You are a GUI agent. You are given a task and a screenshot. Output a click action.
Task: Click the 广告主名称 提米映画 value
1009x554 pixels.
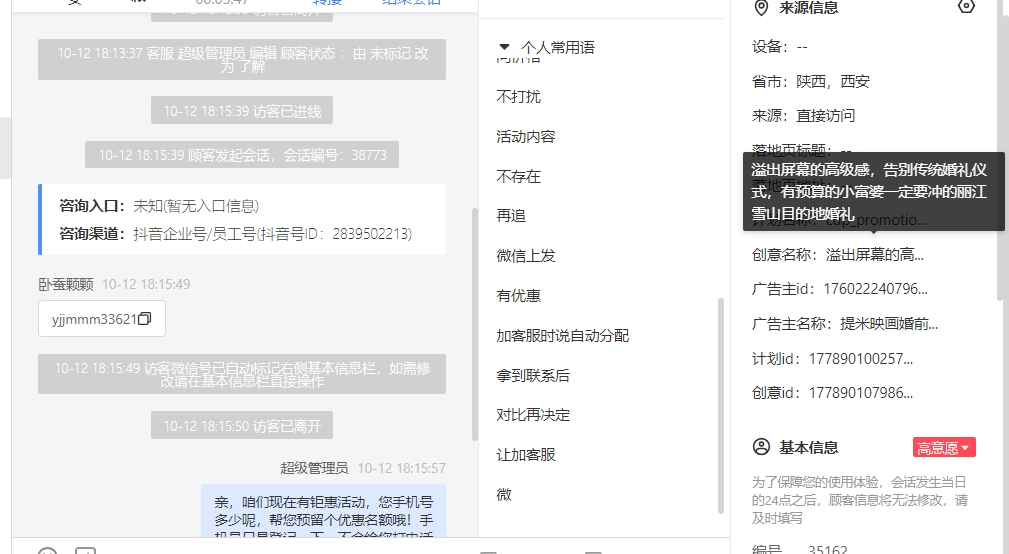[x=889, y=324]
